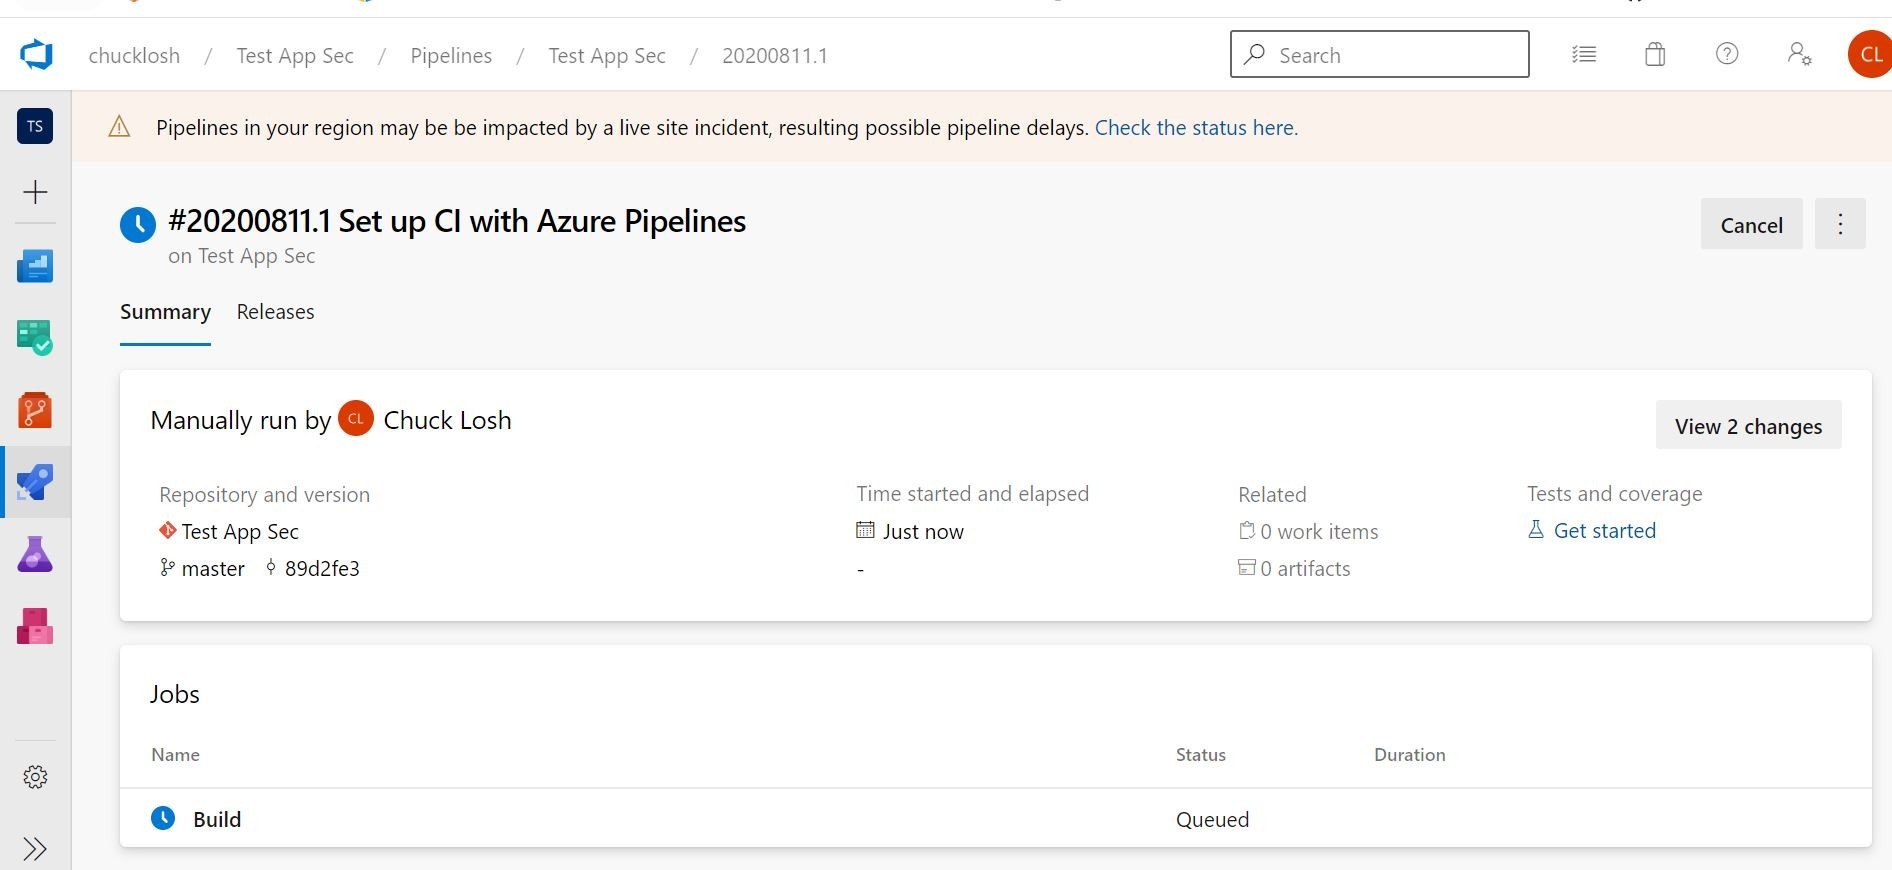
Task: Click in the Search input field
Action: pos(1379,54)
